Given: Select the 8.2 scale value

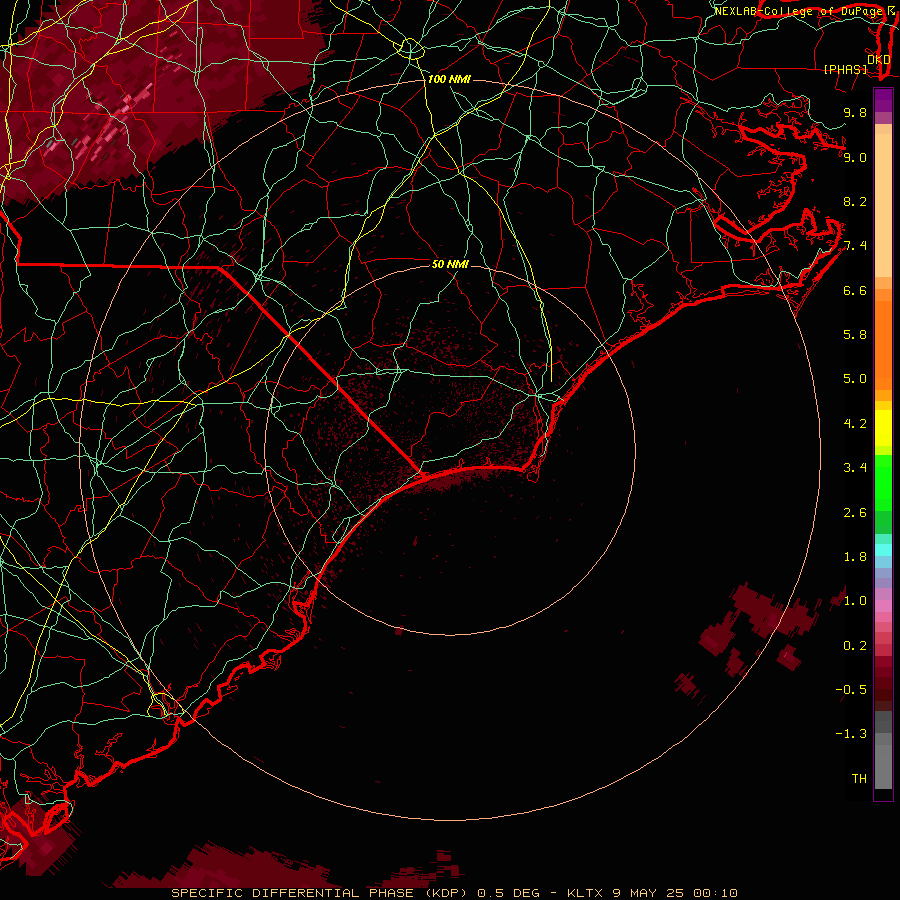Looking at the screenshot, I should (855, 201).
